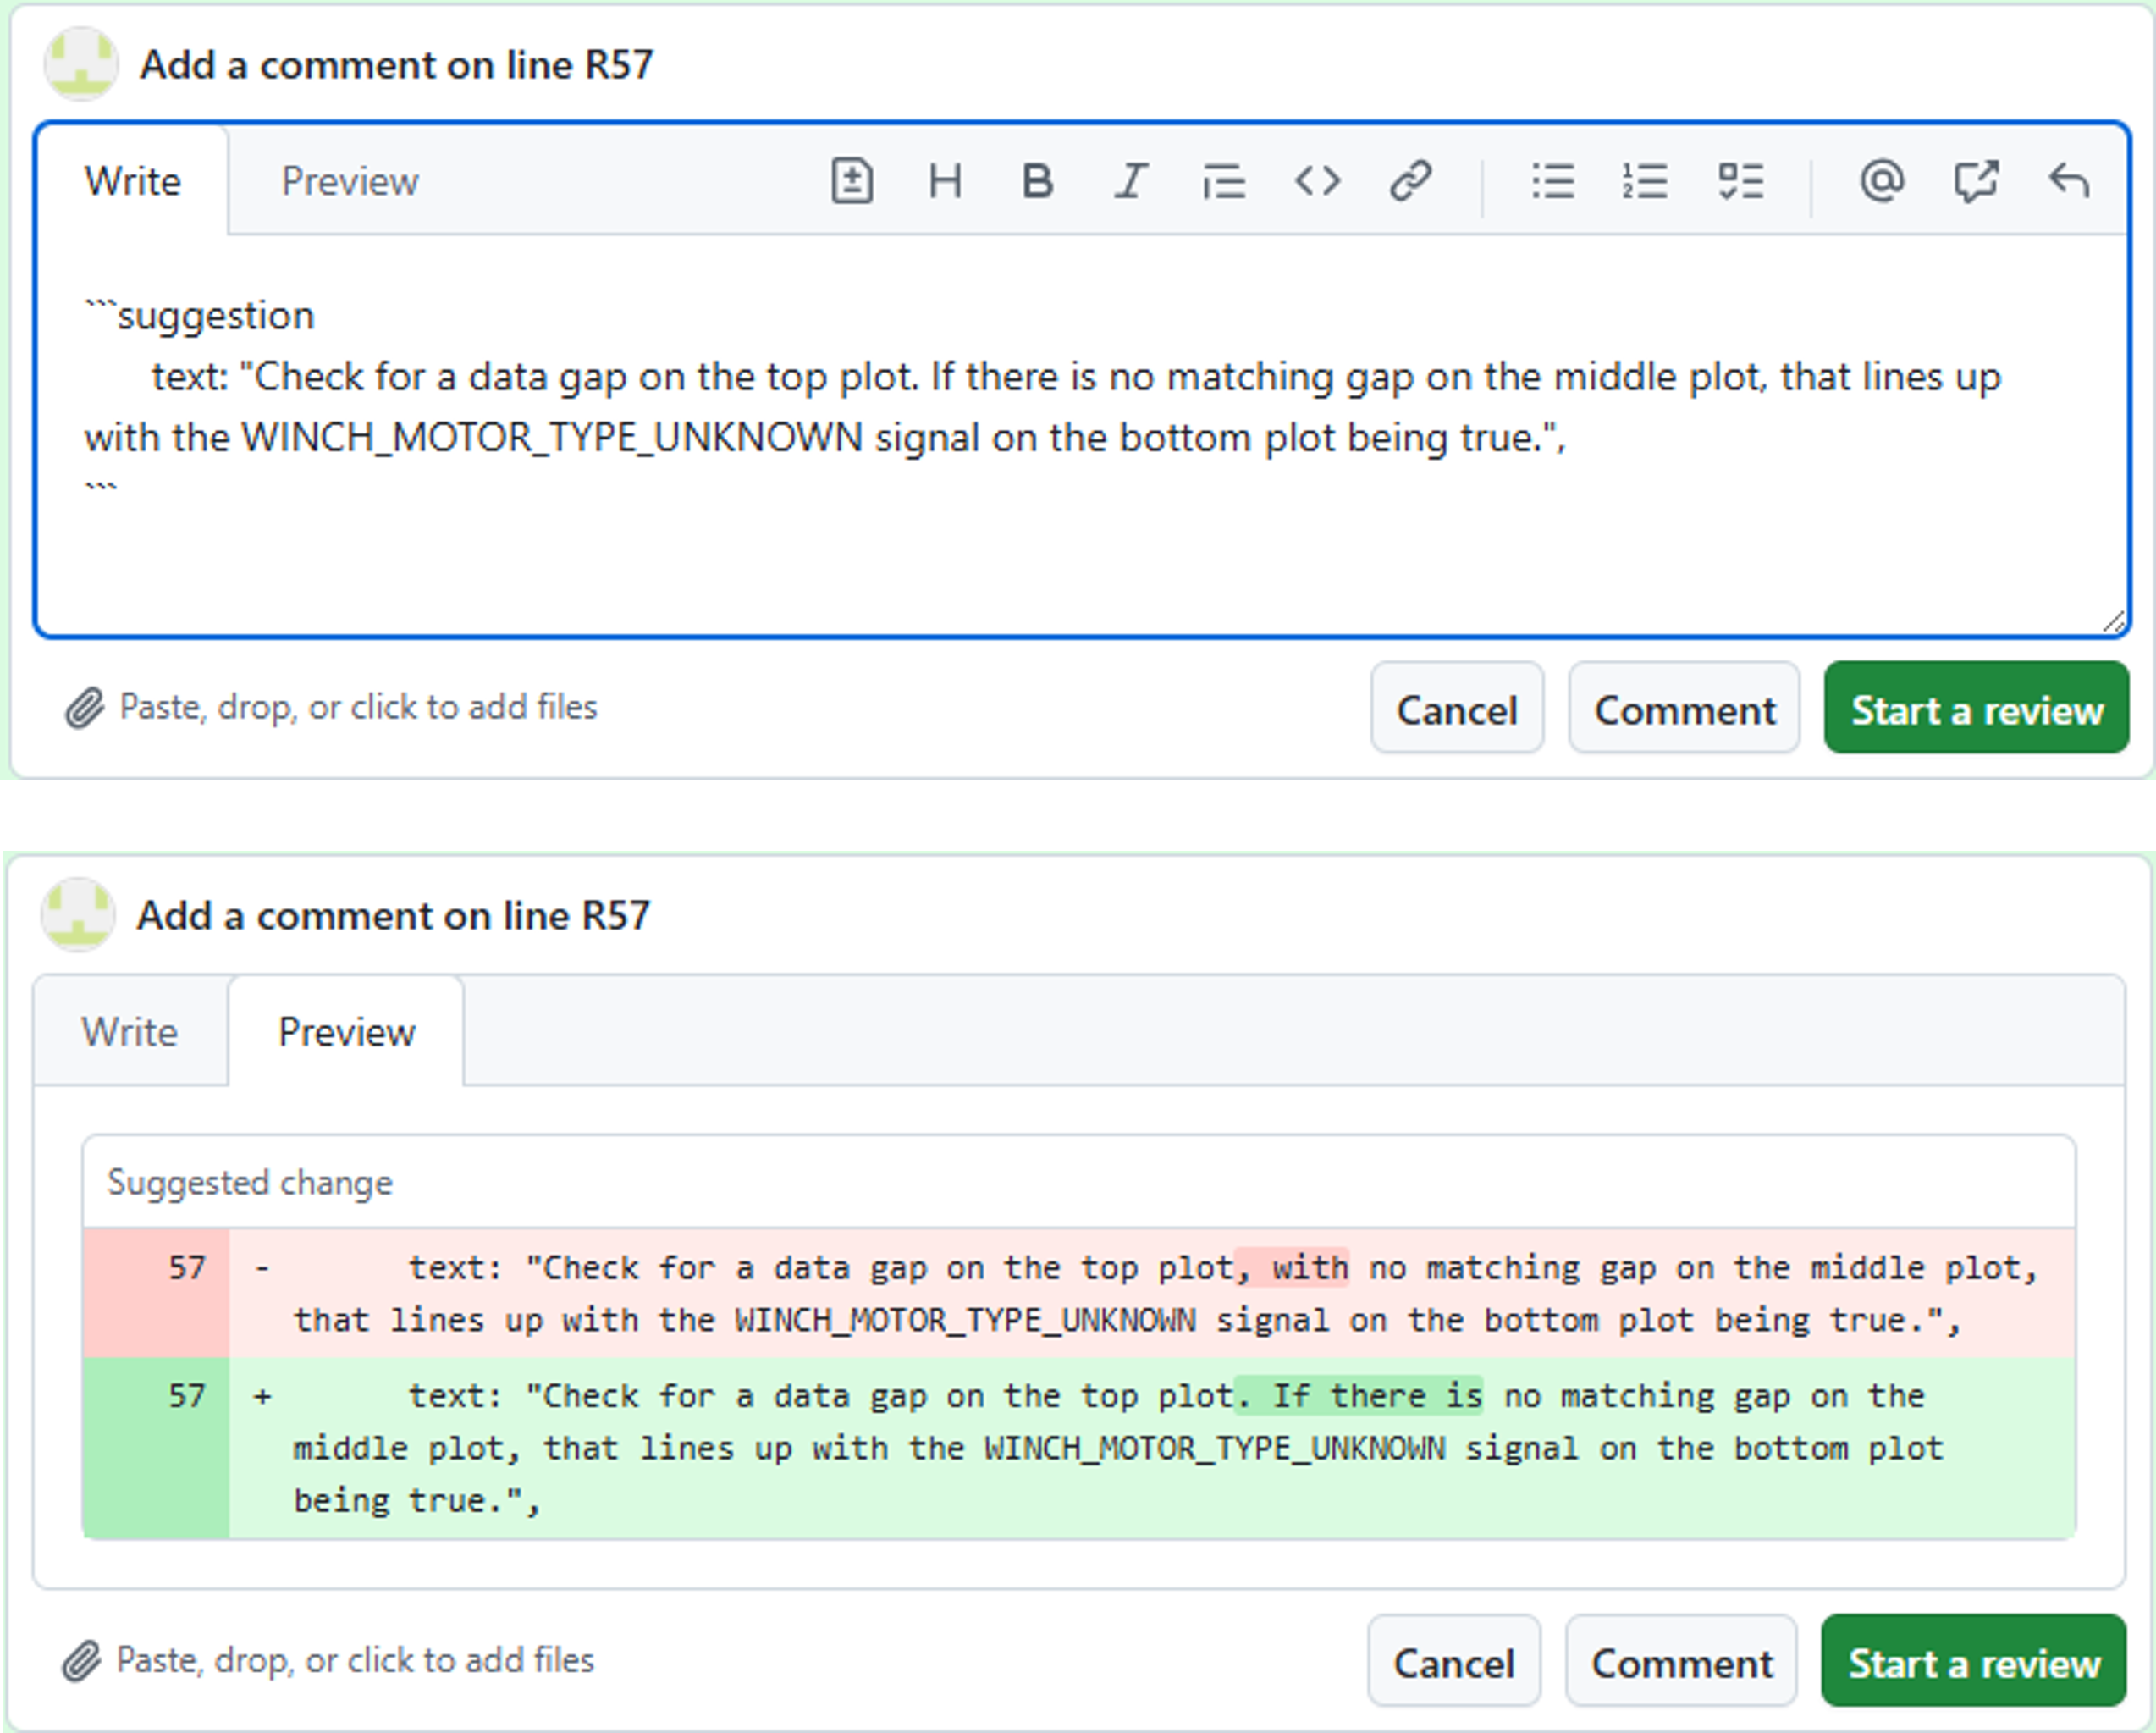This screenshot has width=2156, height=1733.
Task: Add heading text with the H icon
Action: pyautogui.click(x=945, y=181)
